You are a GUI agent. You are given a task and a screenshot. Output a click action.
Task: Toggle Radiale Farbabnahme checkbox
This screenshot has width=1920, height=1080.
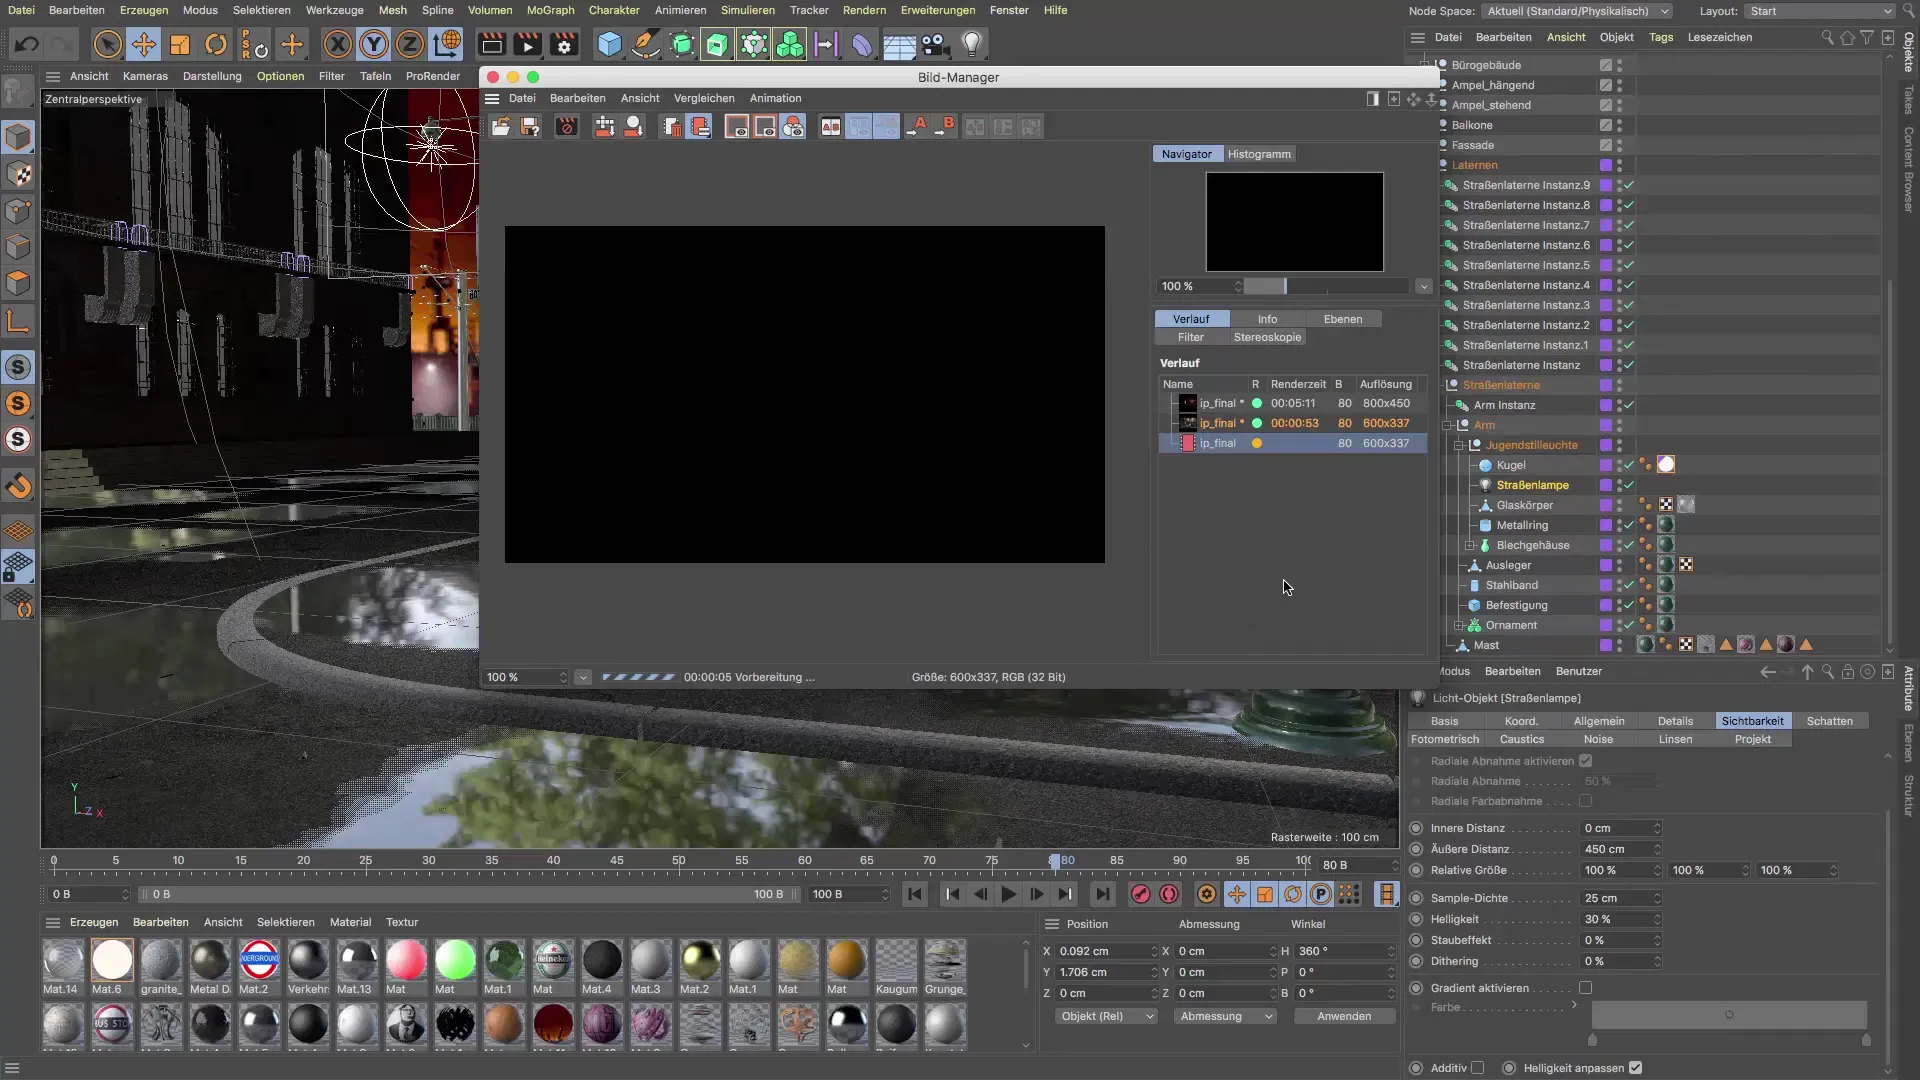click(1585, 801)
